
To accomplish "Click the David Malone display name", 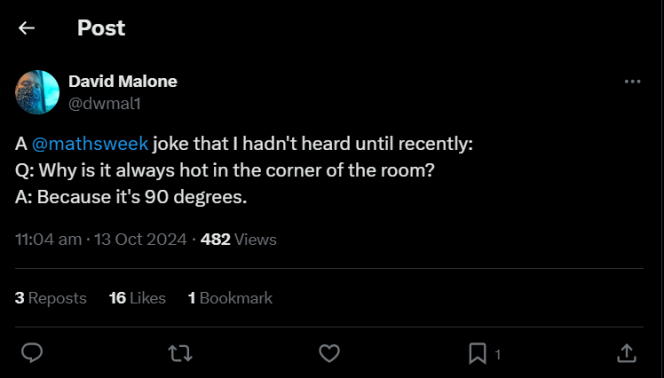I will click(x=123, y=81).
